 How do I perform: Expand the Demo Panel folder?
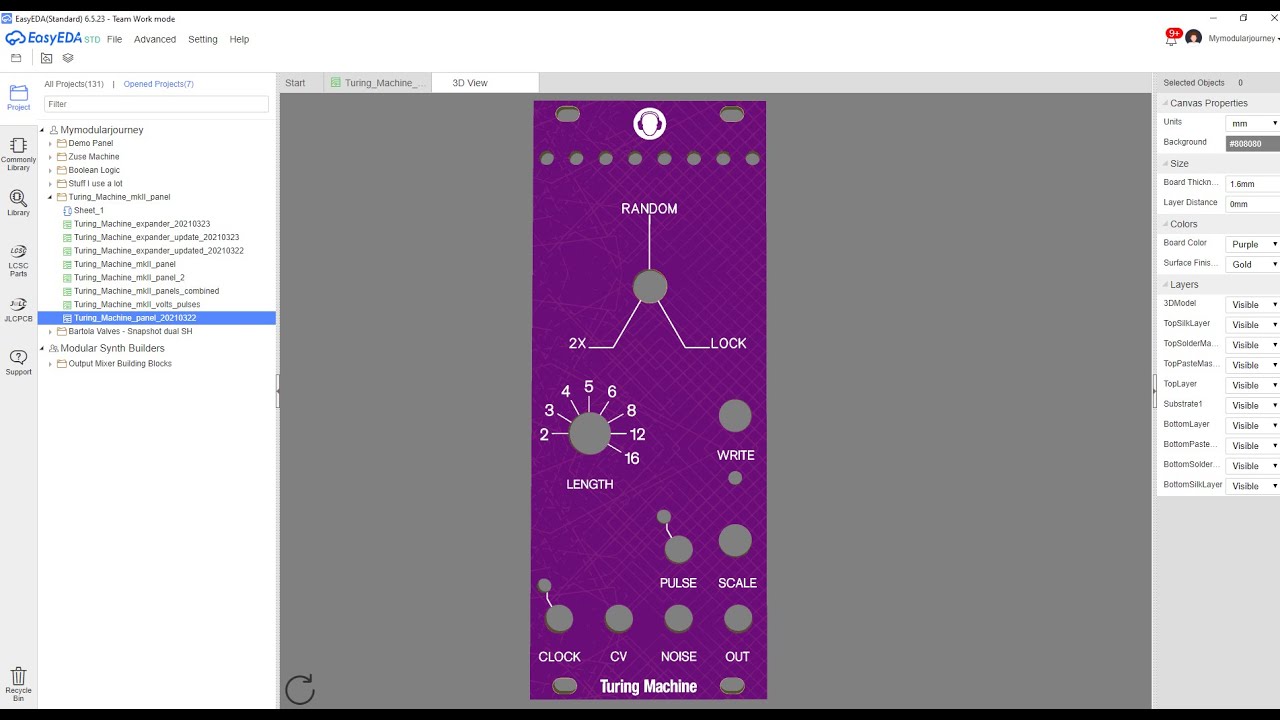click(x=50, y=143)
